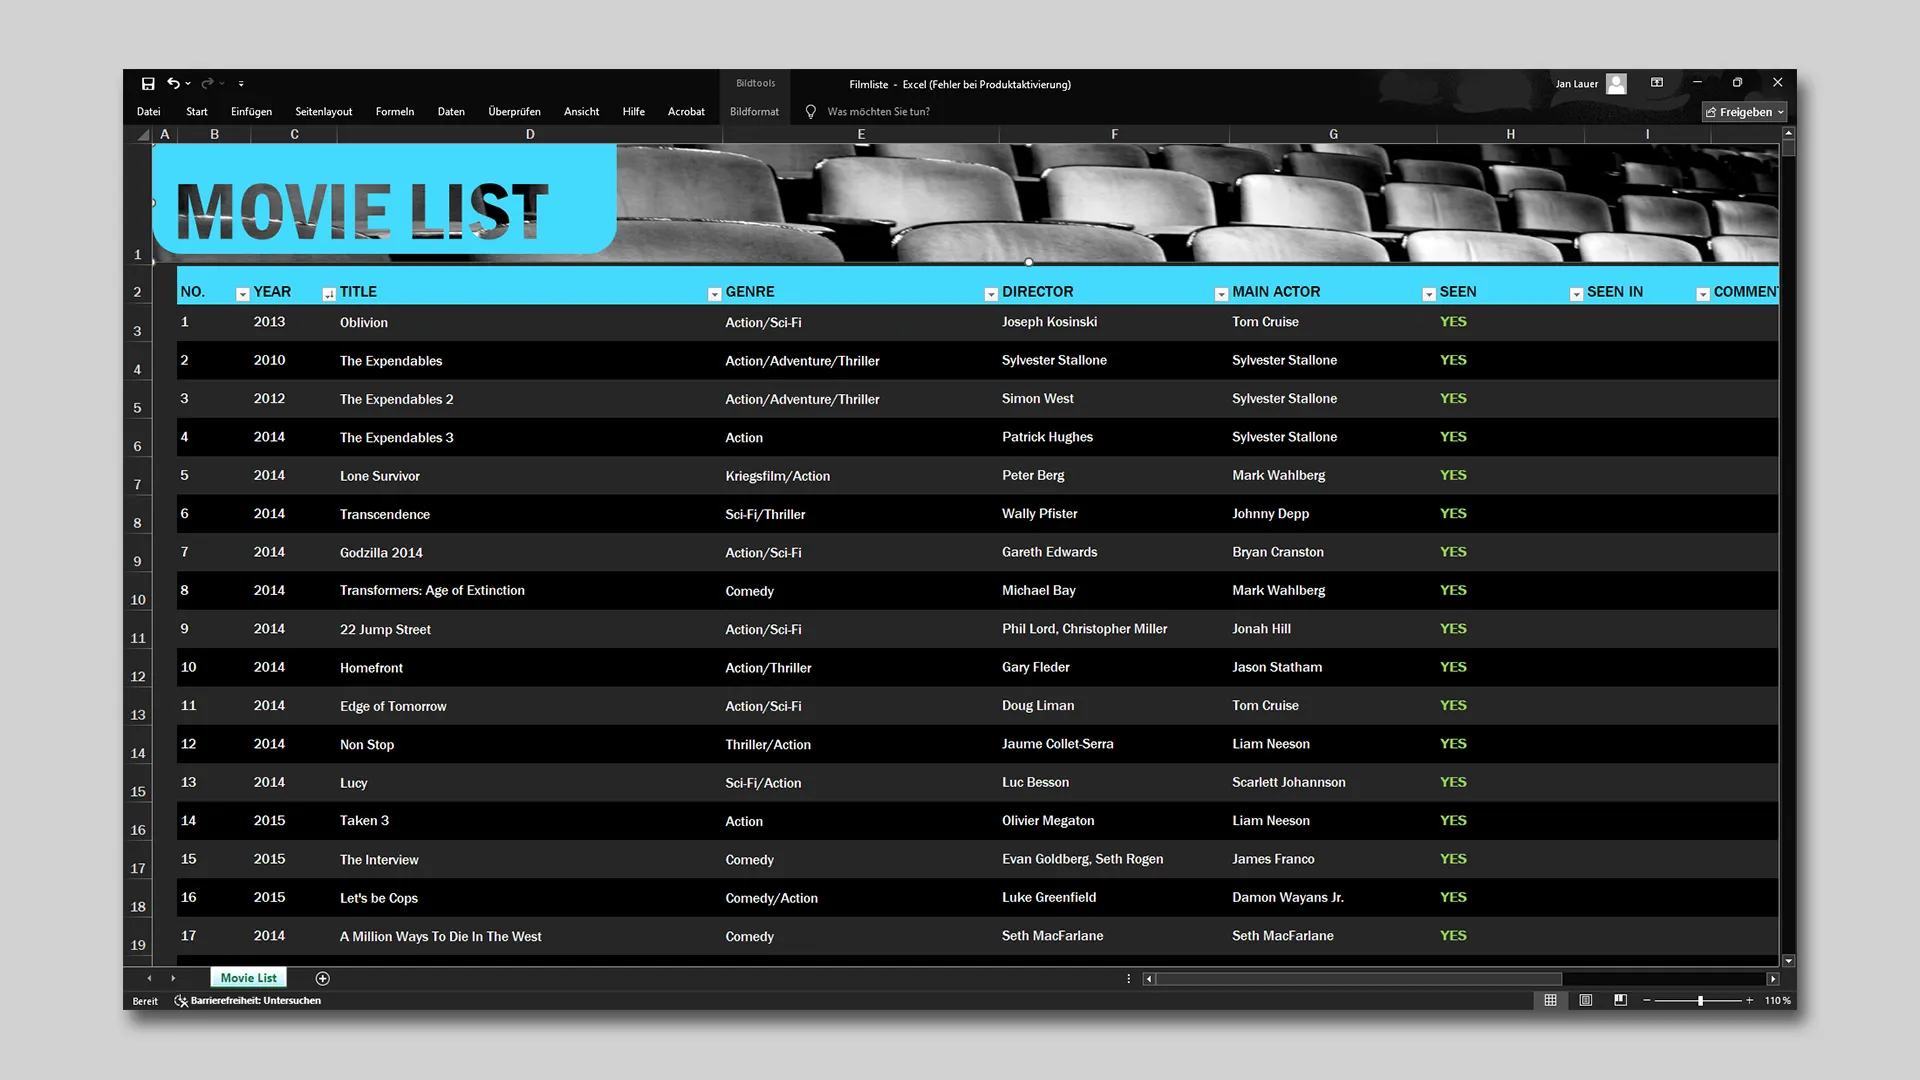This screenshot has width=1920, height=1080.
Task: Select the Movie List sheet tab
Action: click(248, 978)
